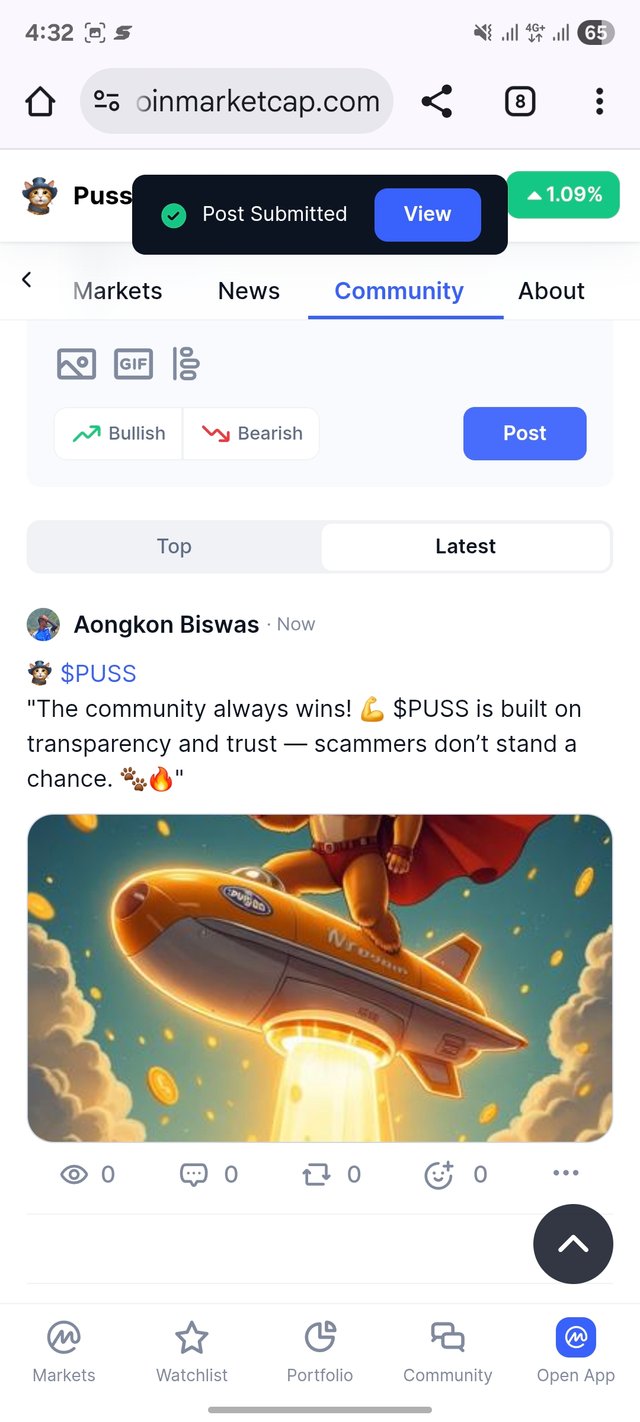Open the three-dot browser menu
Image resolution: width=640 pixels, height=1422 pixels.
click(x=599, y=101)
